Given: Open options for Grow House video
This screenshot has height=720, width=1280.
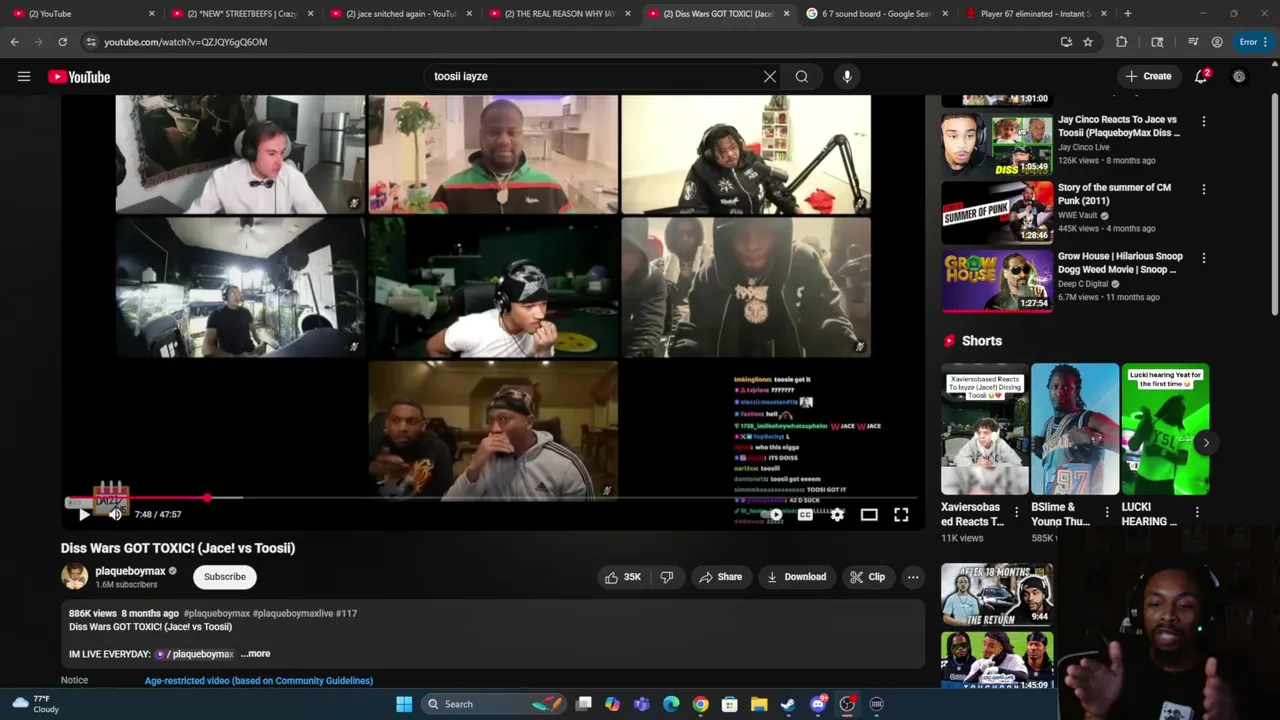Looking at the screenshot, I should pos(1203,258).
